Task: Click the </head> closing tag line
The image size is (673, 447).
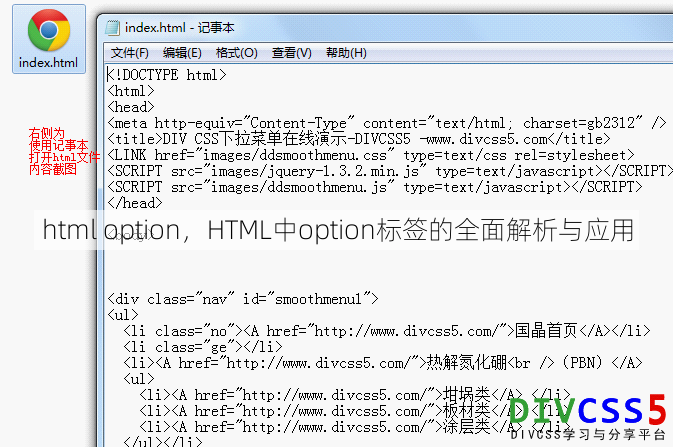Action: (135, 203)
